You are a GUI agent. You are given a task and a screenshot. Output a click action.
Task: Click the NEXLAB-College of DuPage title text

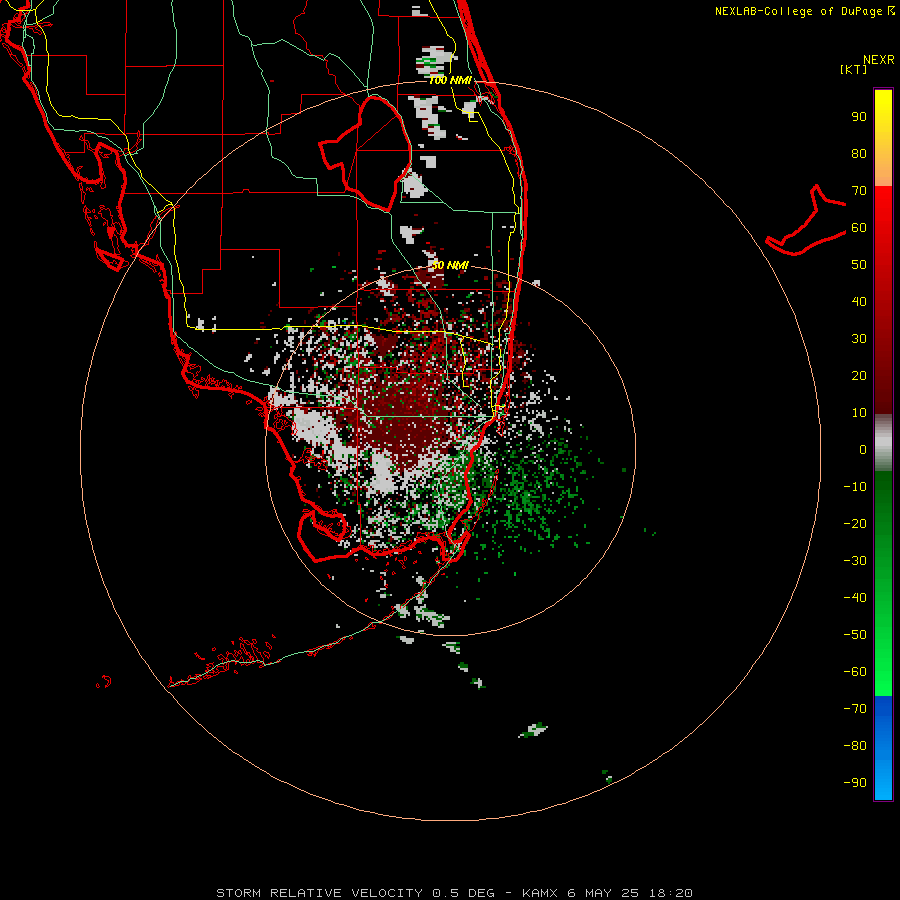[798, 11]
